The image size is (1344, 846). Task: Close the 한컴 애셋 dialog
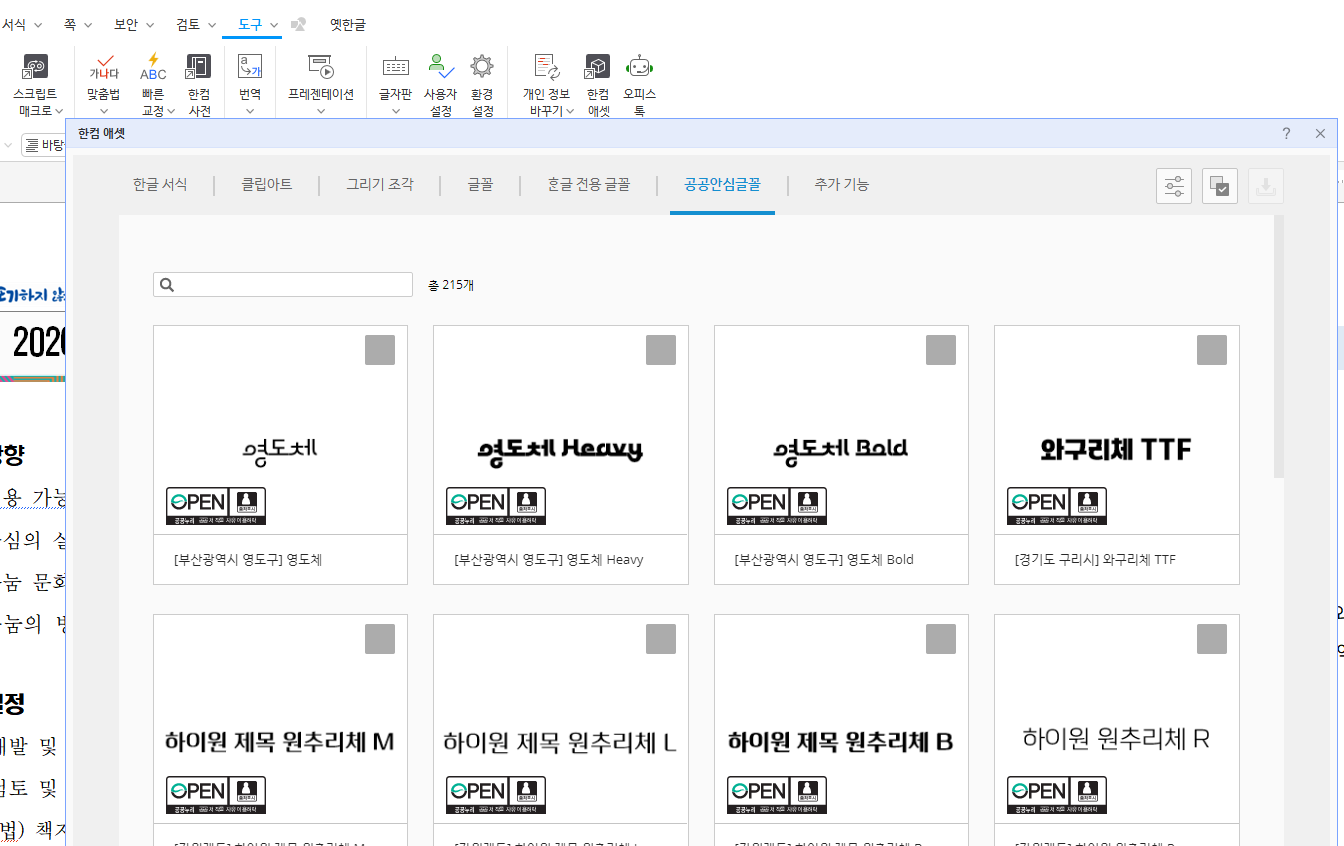point(1320,133)
